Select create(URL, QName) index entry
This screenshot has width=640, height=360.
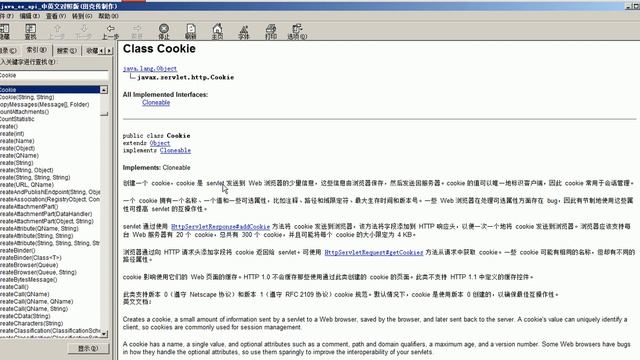[x=27, y=185]
